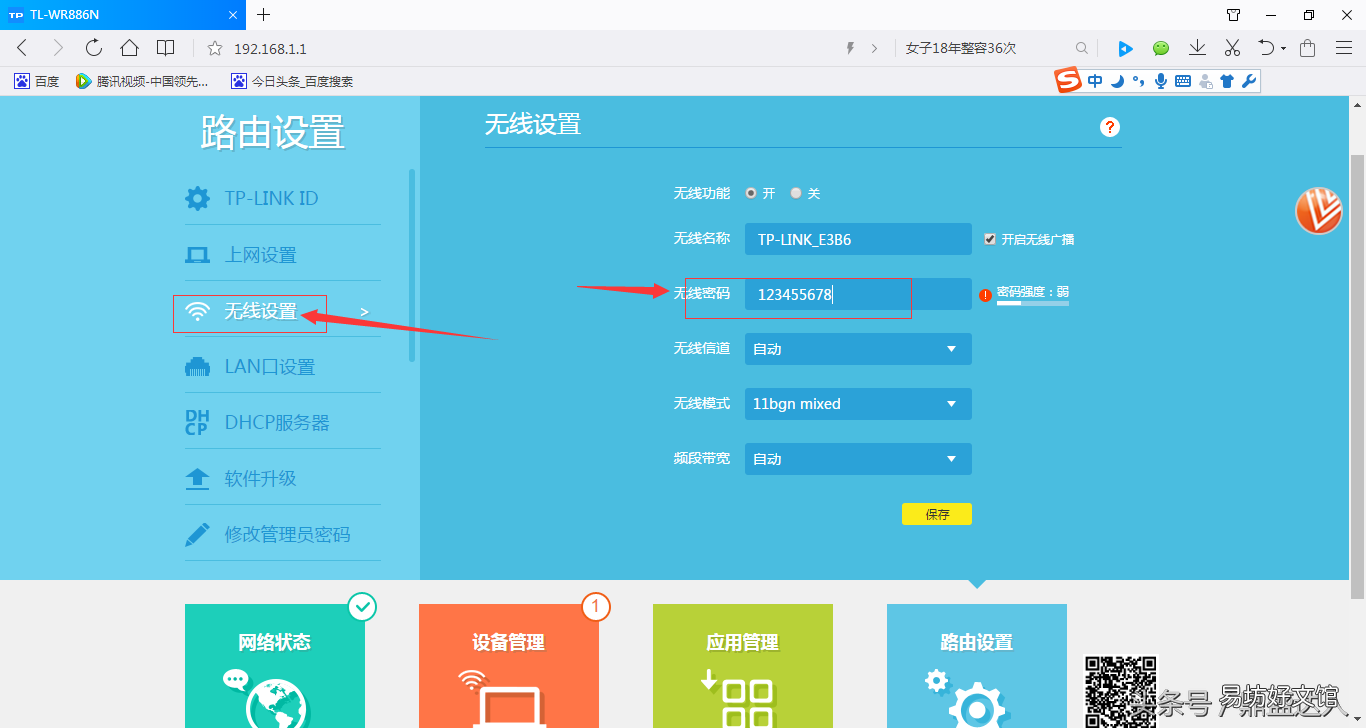1366x728 pixels.
Task: Expand the 无线信道 dropdown
Action: point(858,349)
